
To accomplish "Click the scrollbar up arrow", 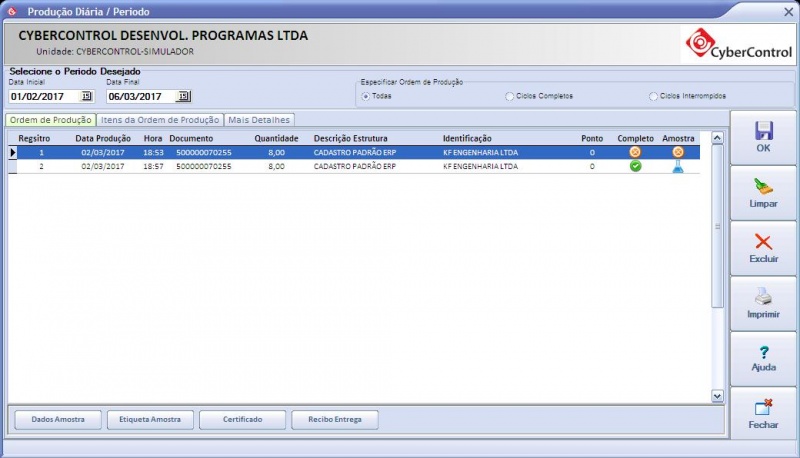I will click(717, 138).
